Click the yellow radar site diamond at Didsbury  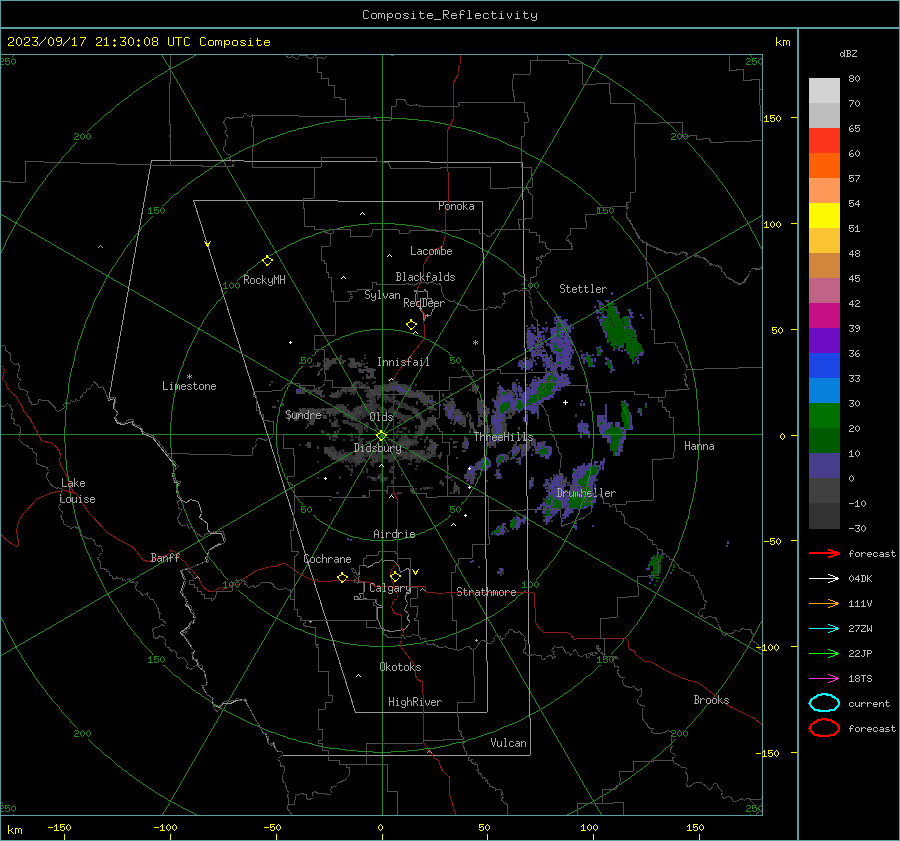(381, 436)
